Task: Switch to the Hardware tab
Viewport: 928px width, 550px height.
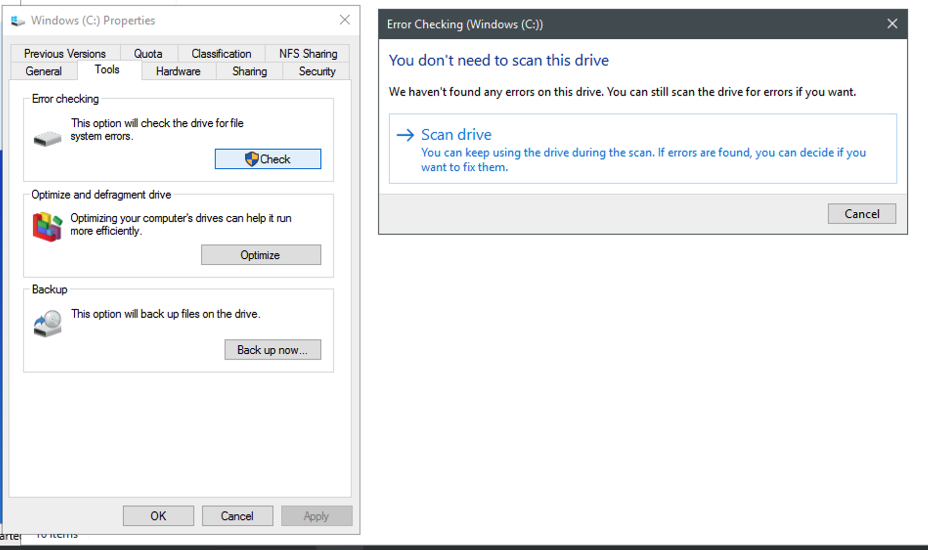Action: coord(178,71)
